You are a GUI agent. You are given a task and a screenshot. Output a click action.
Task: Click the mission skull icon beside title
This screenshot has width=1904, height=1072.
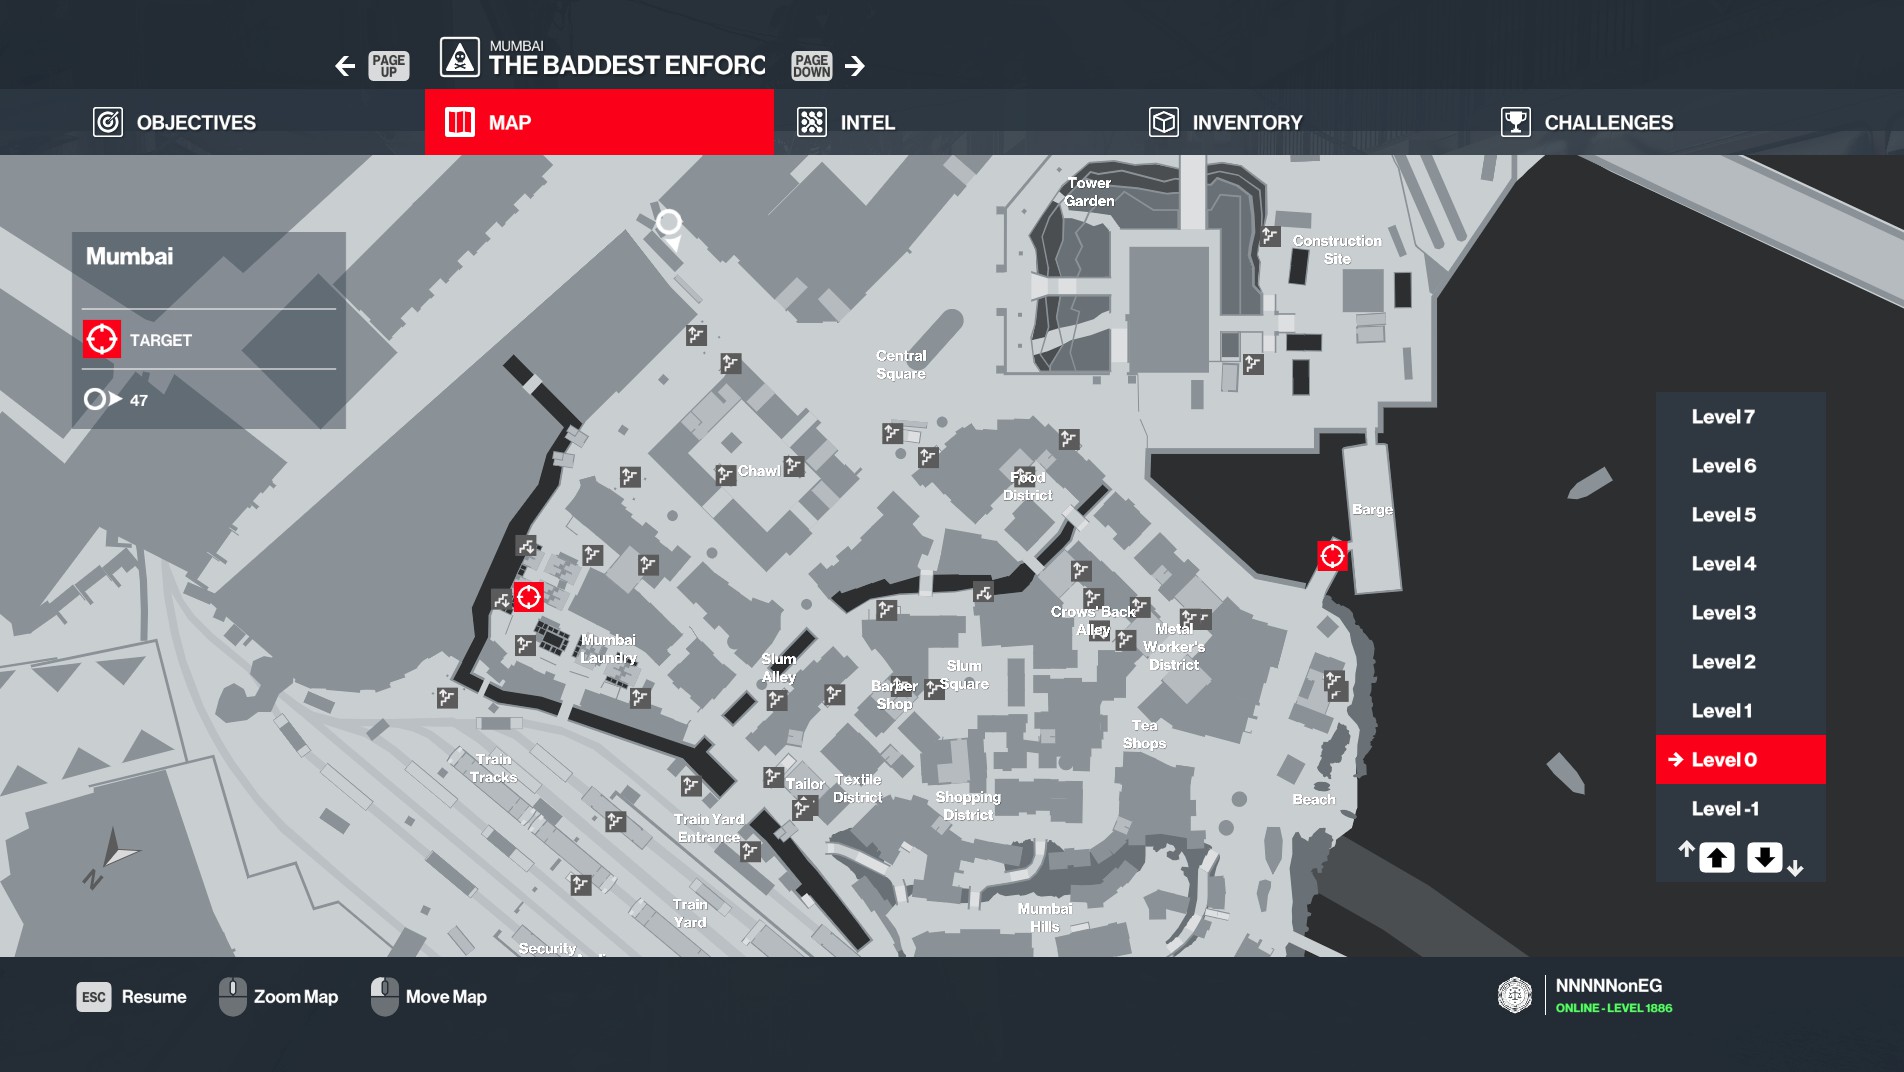coord(460,59)
